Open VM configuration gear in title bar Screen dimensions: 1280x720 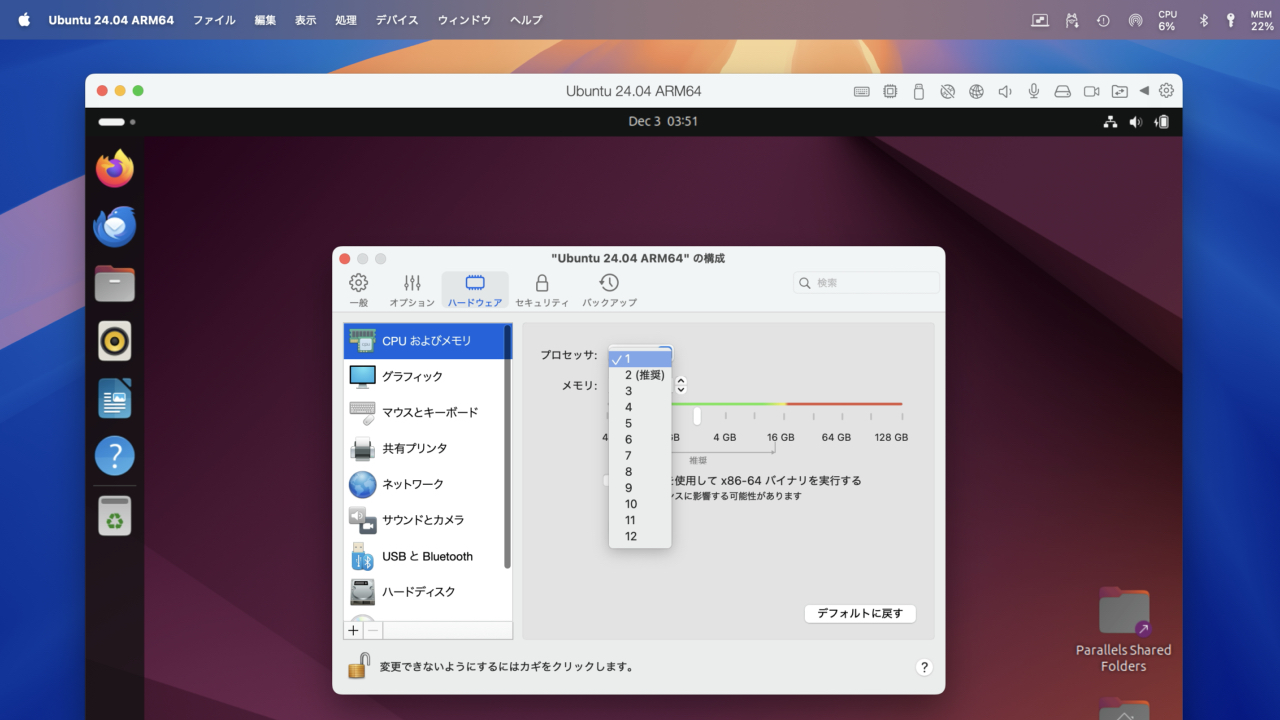[x=1166, y=91]
